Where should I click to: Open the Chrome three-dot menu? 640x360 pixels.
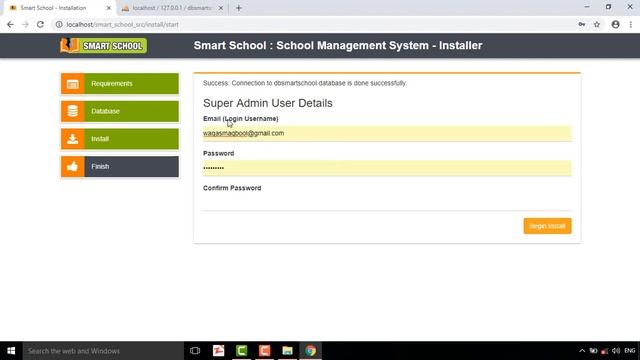pyautogui.click(x=631, y=24)
